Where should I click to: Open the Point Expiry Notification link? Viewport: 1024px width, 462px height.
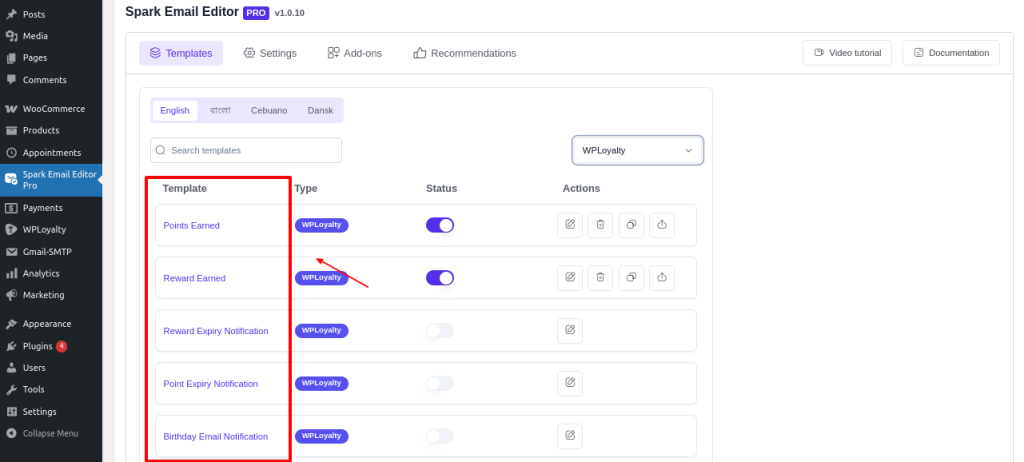(x=210, y=384)
